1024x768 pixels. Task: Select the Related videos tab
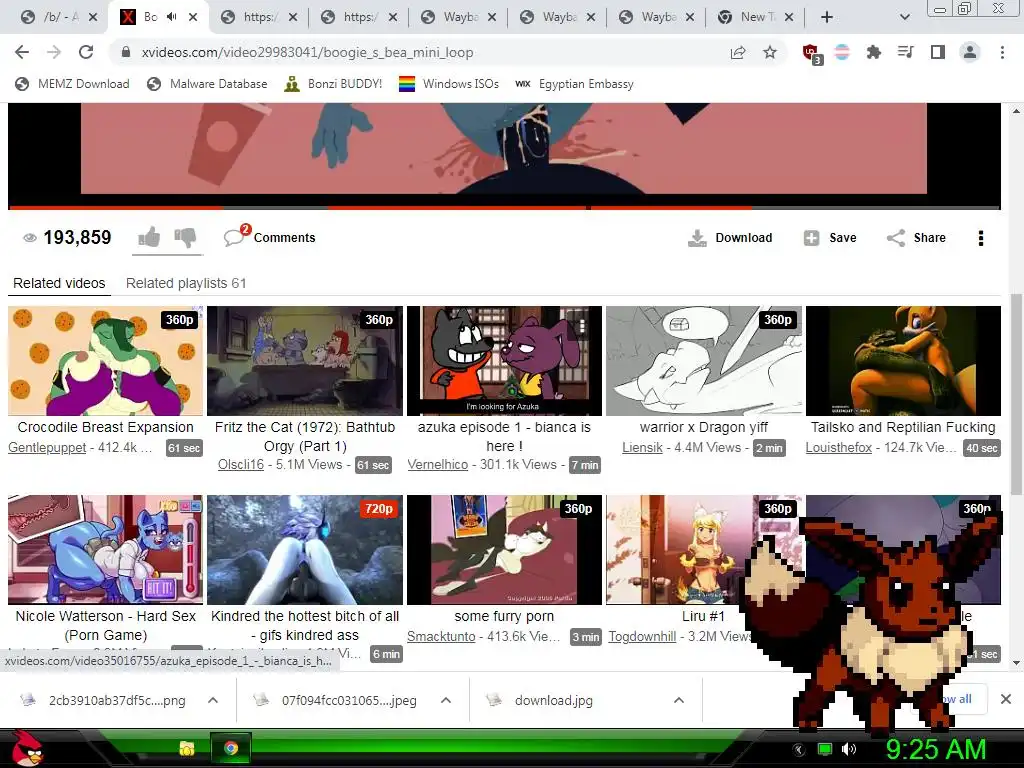(59, 283)
